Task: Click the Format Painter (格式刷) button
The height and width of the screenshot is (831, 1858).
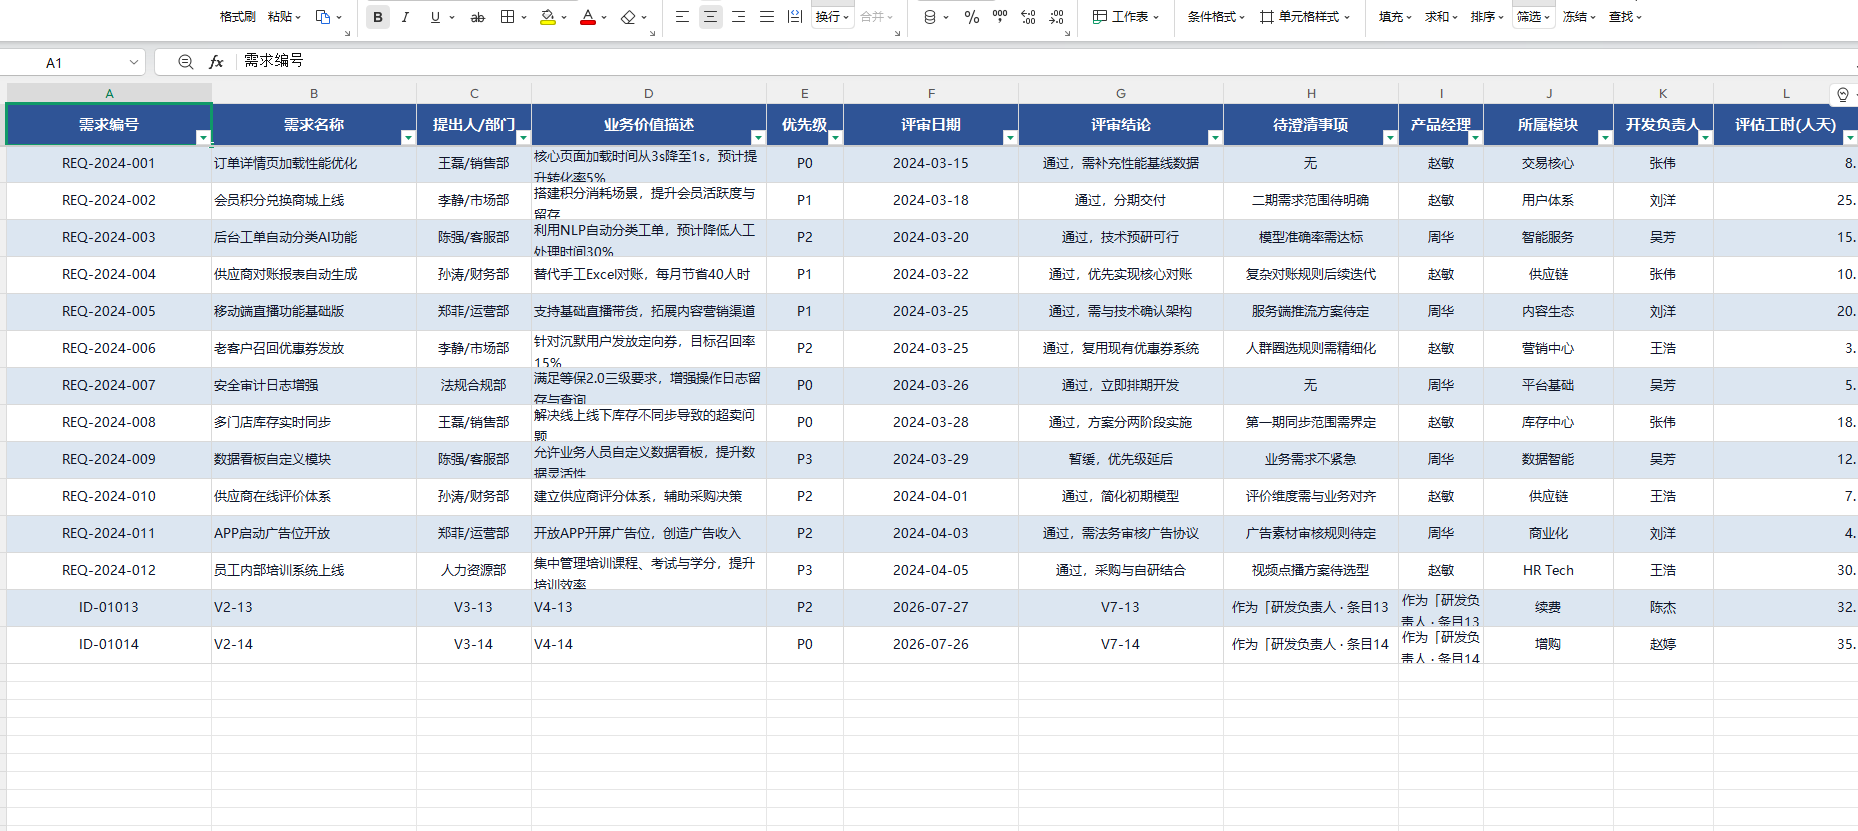Action: (237, 17)
